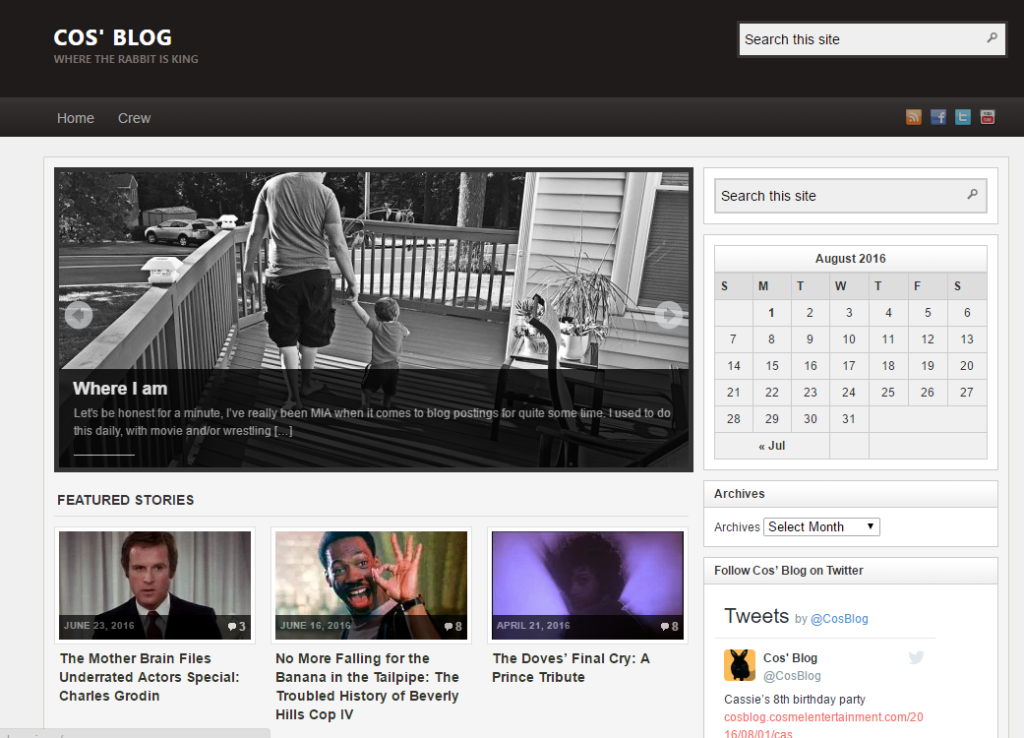This screenshot has width=1024, height=738.
Task: Open the Charles Grodin article thumbnail
Action: point(155,584)
